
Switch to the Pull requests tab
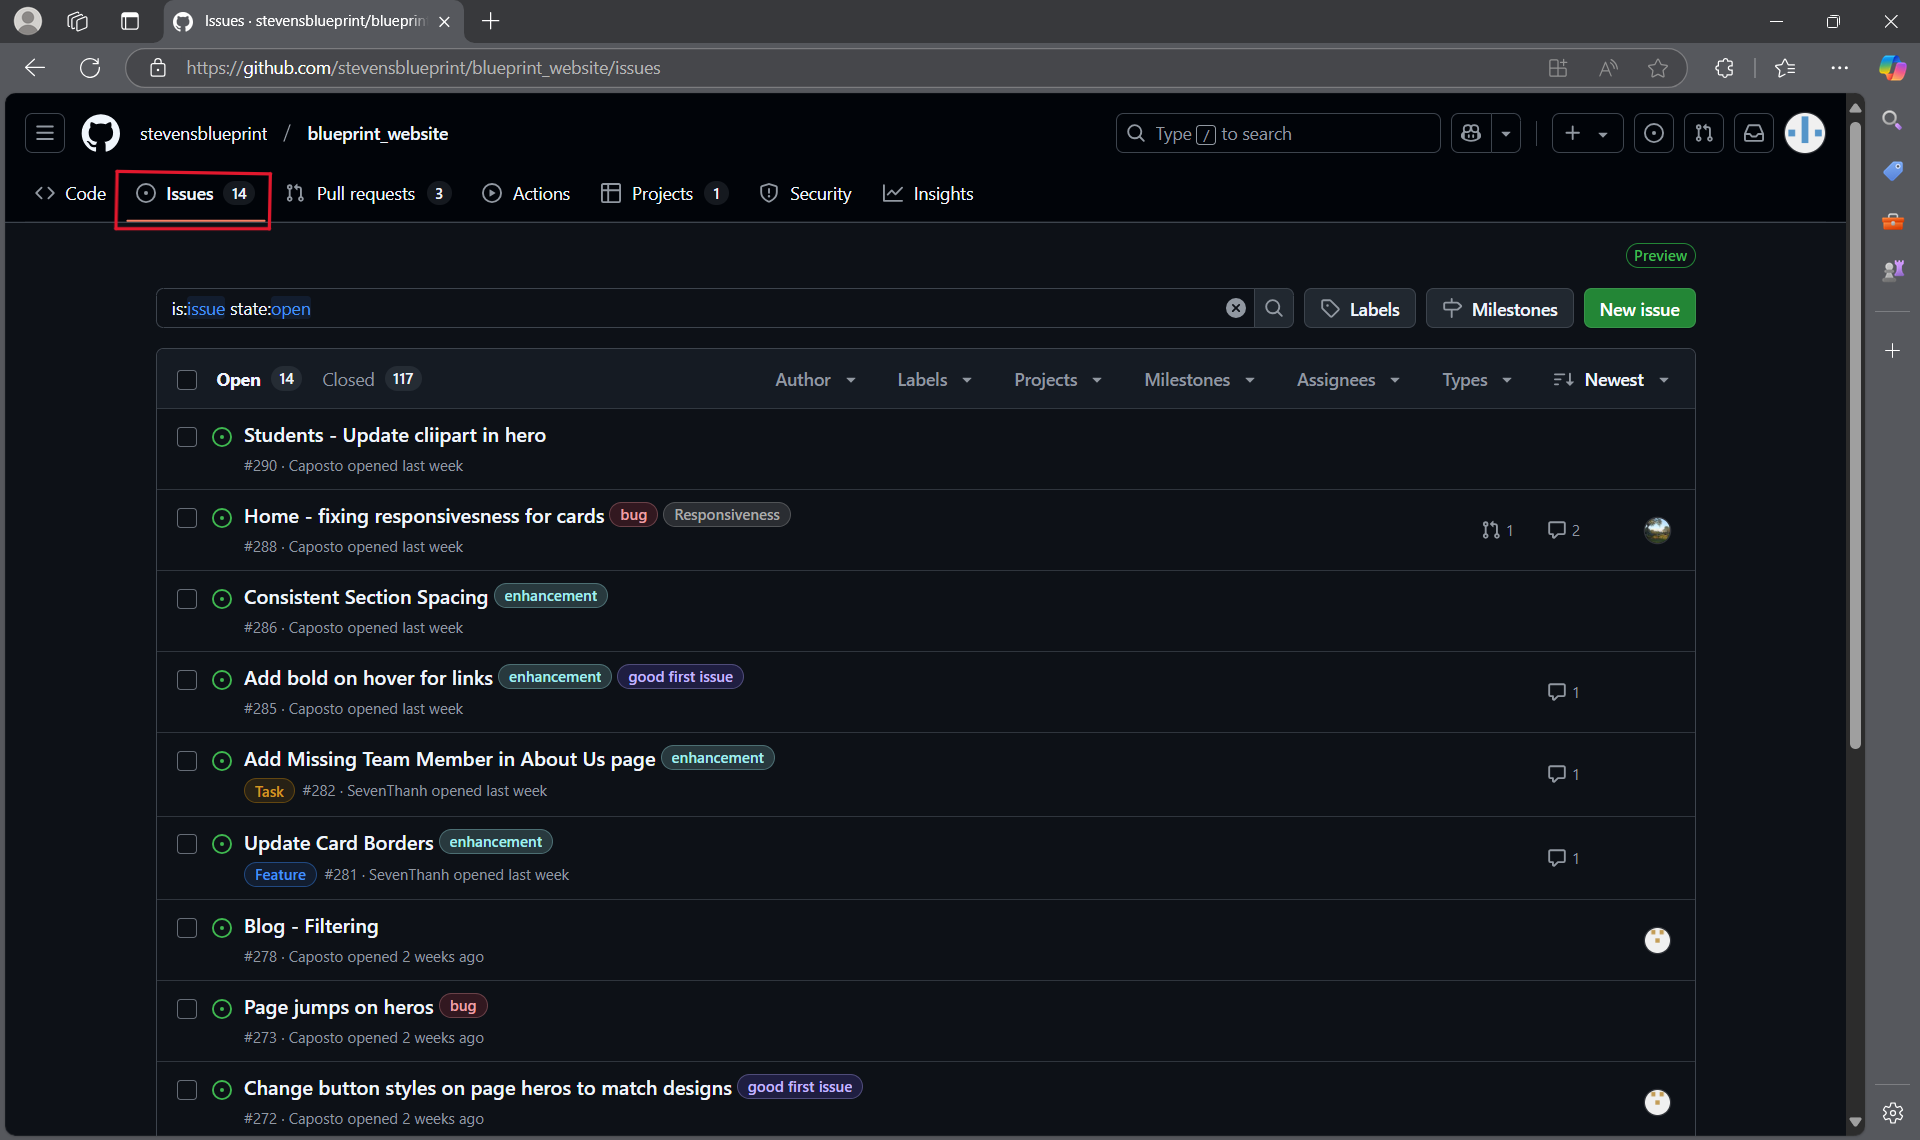(367, 194)
